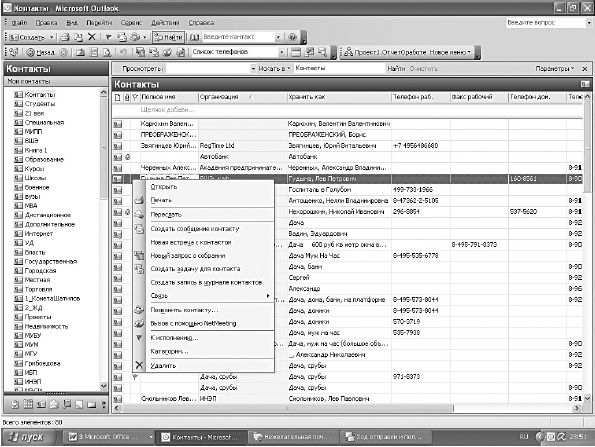
Task: Click the Хранить как column header
Action: pyautogui.click(x=339, y=97)
